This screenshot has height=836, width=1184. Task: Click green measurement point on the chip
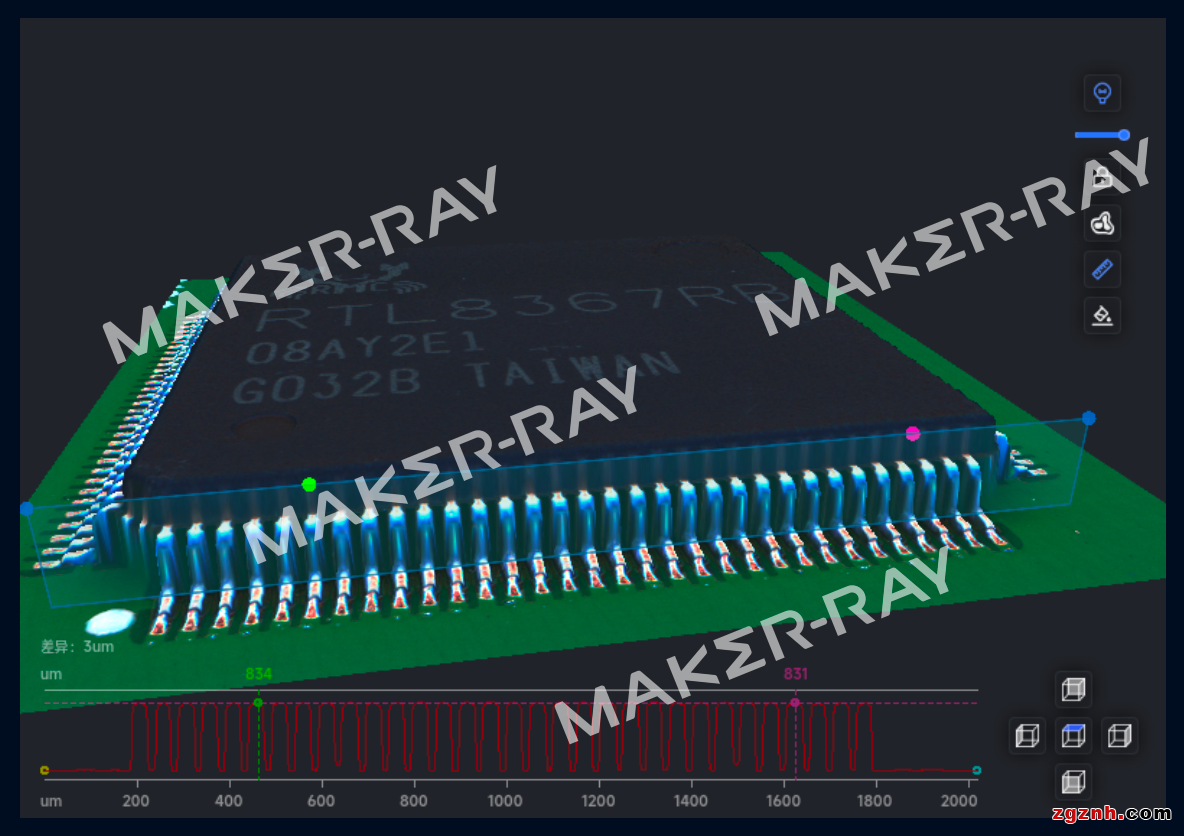point(309,485)
